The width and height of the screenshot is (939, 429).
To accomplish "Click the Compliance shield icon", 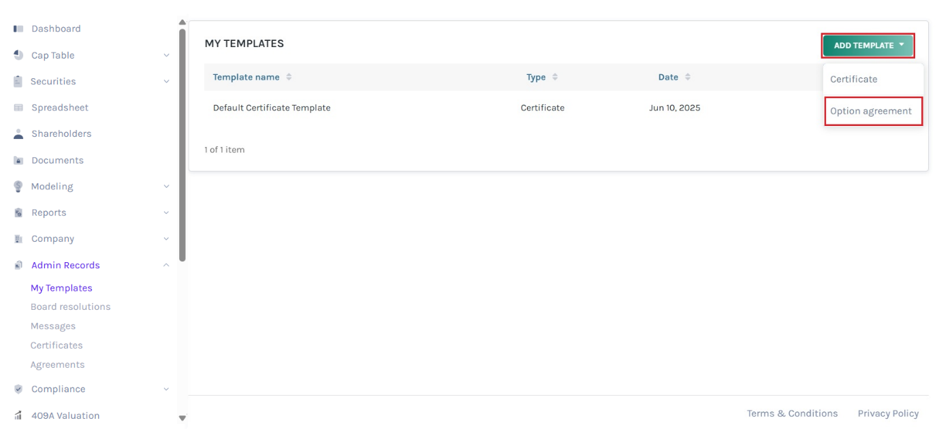I will (18, 389).
